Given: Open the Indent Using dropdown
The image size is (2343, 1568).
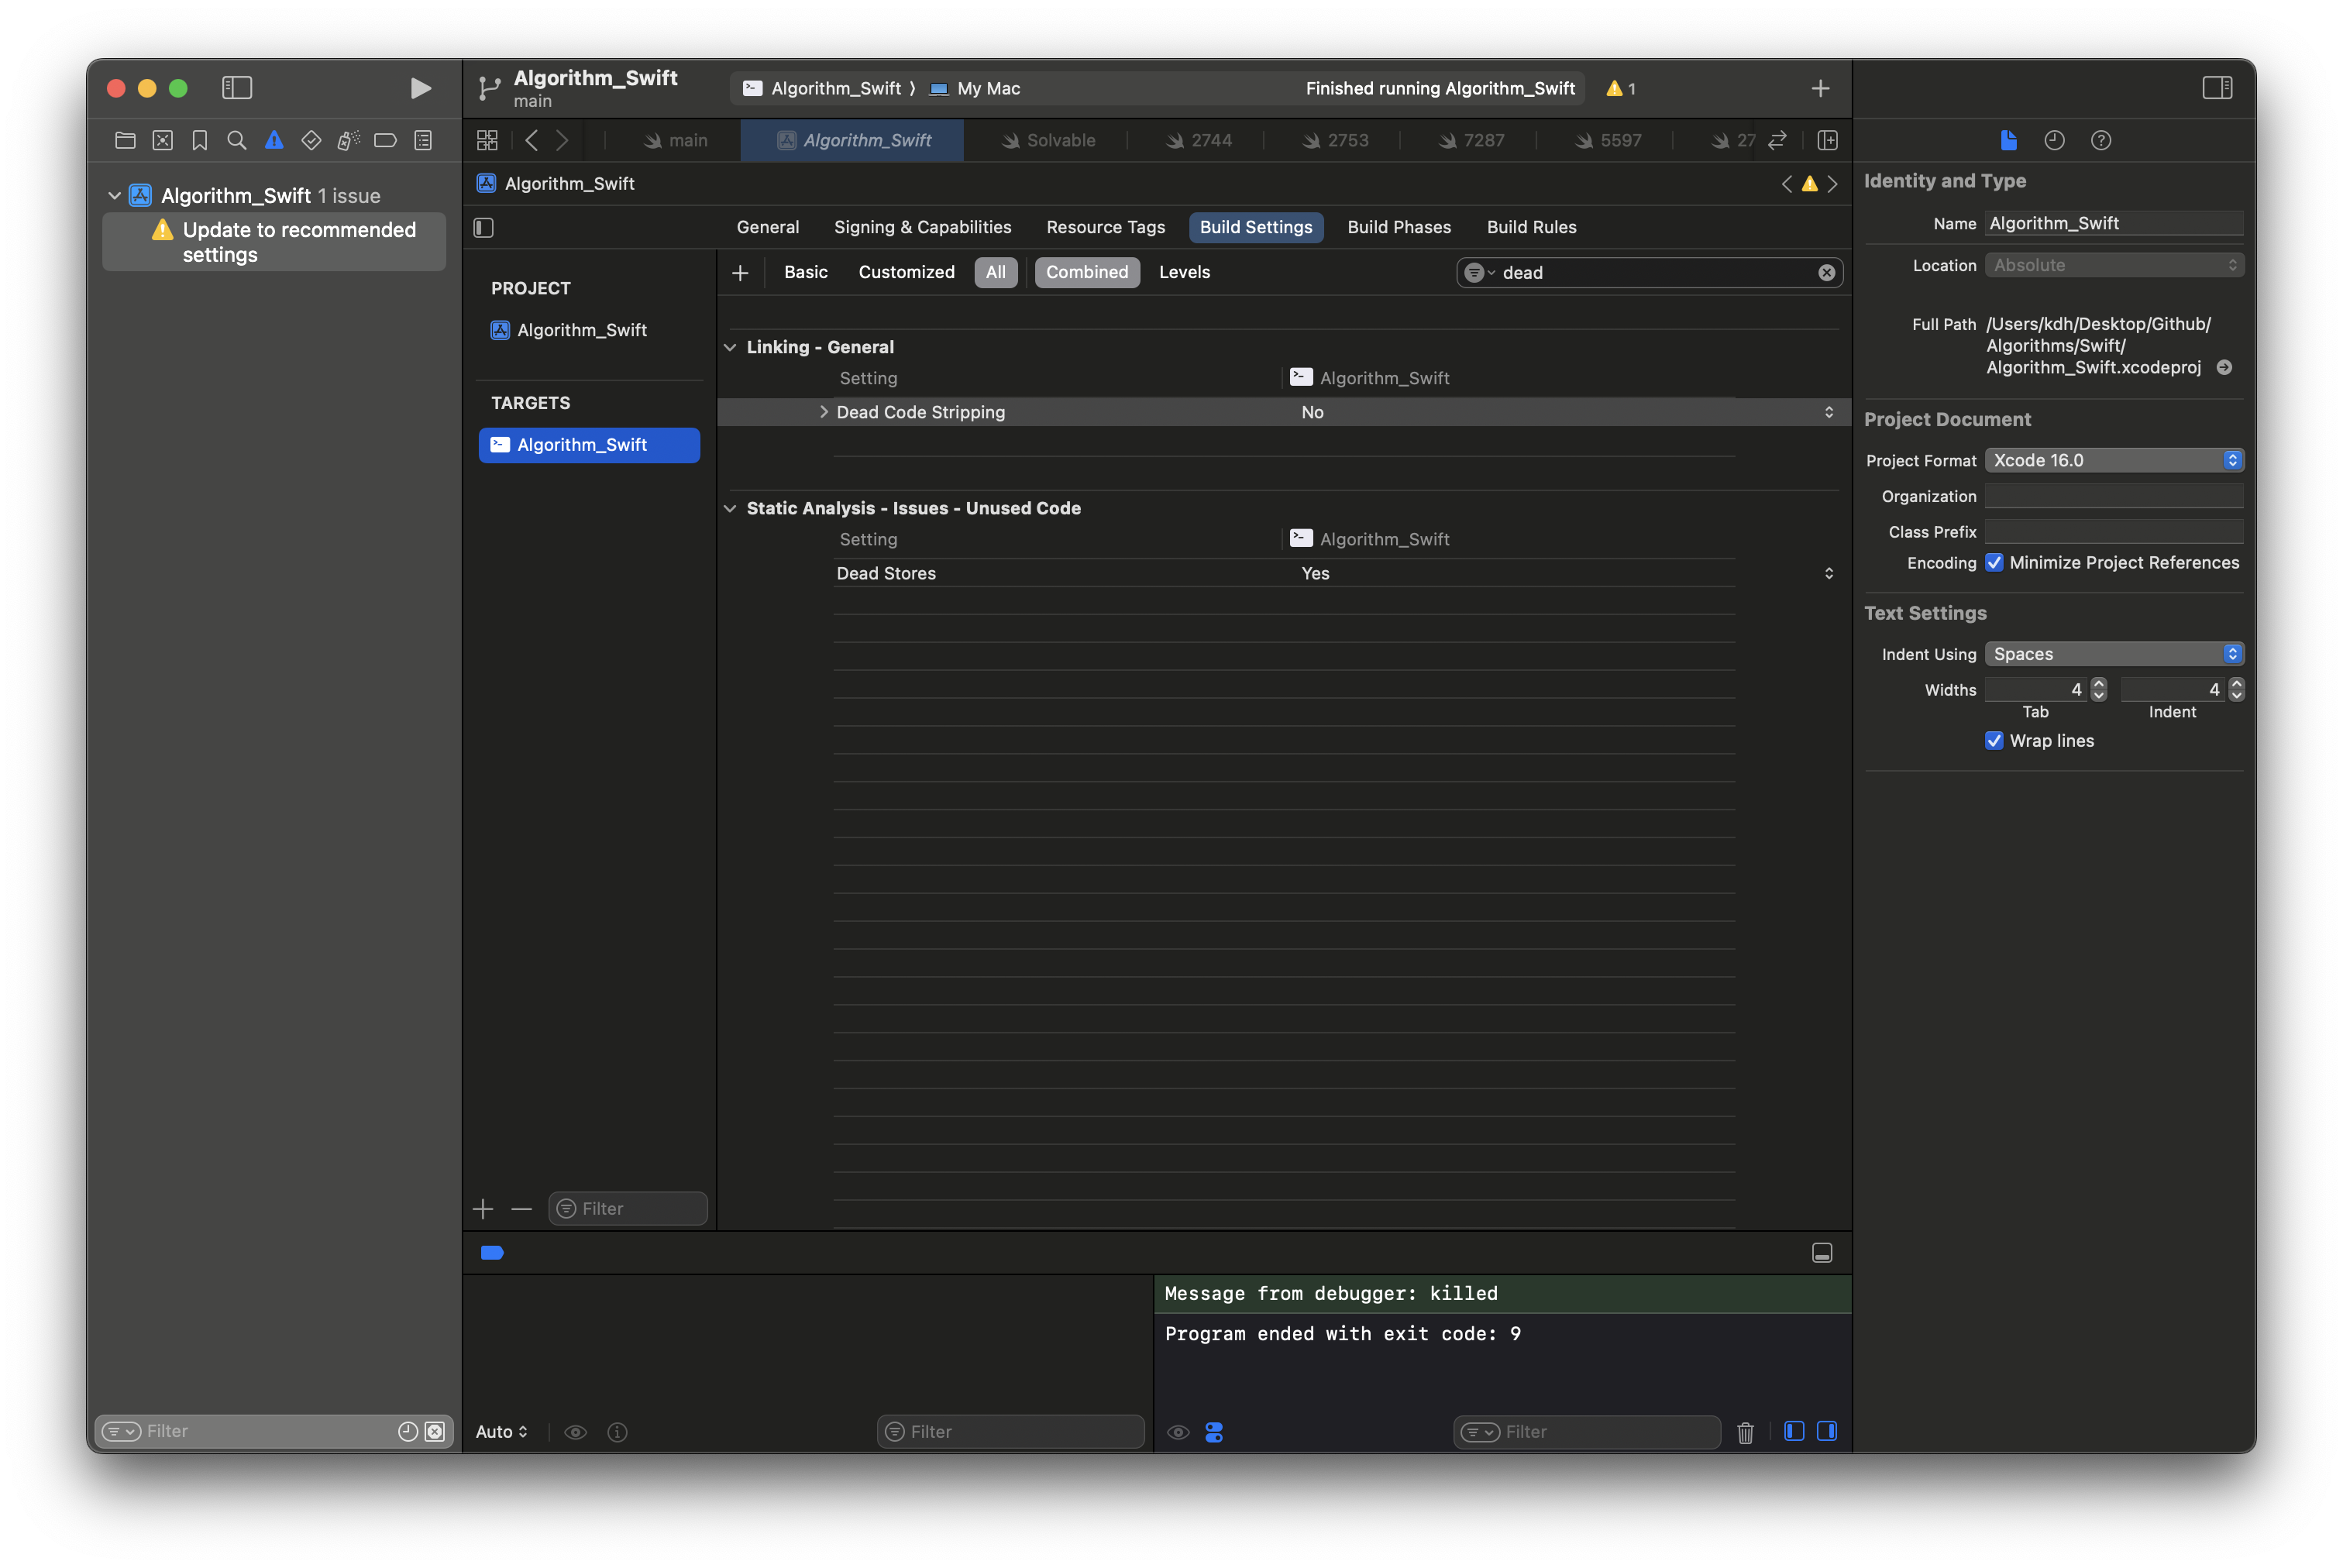Looking at the screenshot, I should 2114,654.
